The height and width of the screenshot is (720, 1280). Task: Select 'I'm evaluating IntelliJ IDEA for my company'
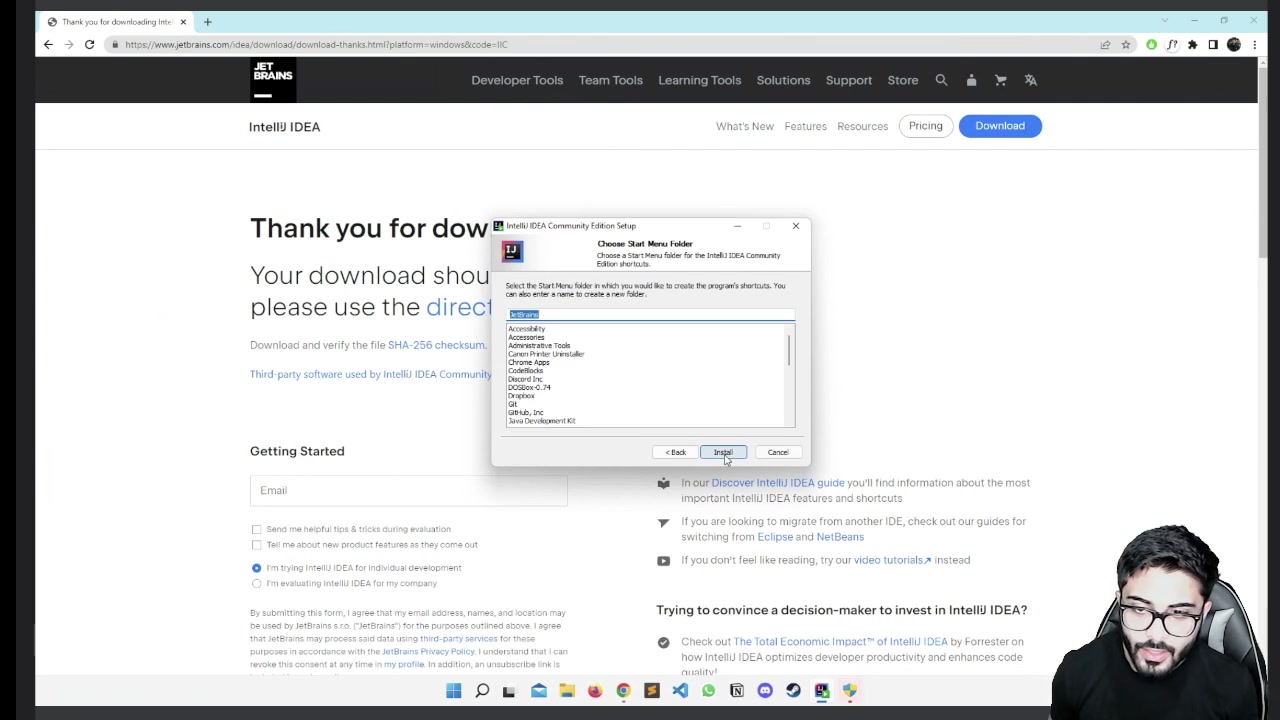click(x=257, y=583)
